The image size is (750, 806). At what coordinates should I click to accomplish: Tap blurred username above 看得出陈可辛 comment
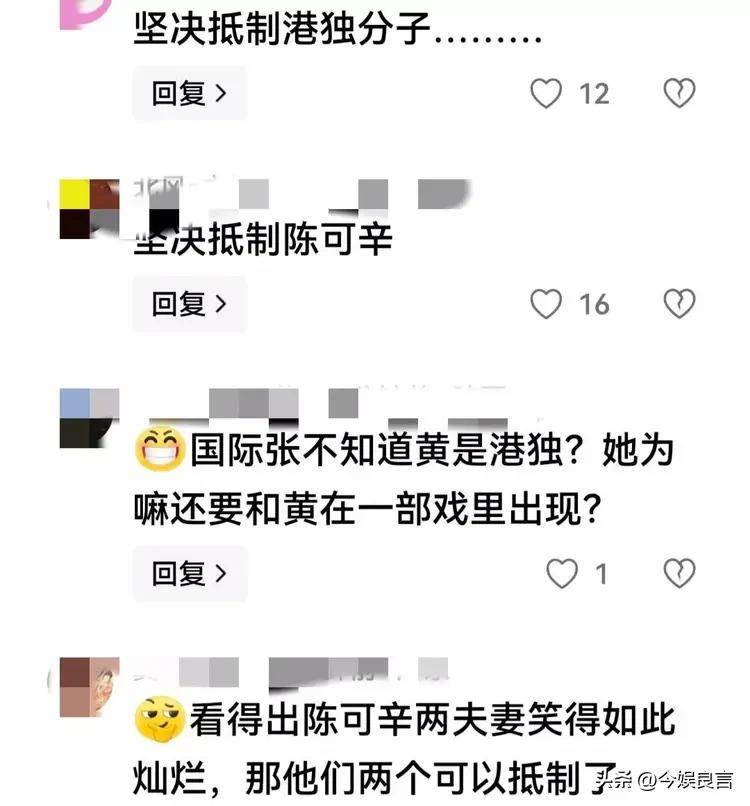click(290, 672)
